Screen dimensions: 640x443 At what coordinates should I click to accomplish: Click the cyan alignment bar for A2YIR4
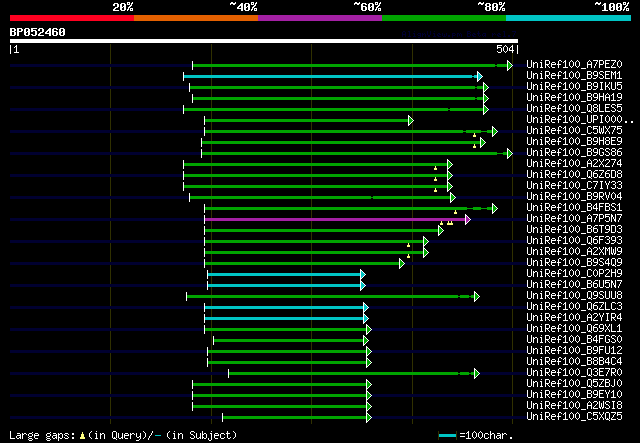pos(287,319)
